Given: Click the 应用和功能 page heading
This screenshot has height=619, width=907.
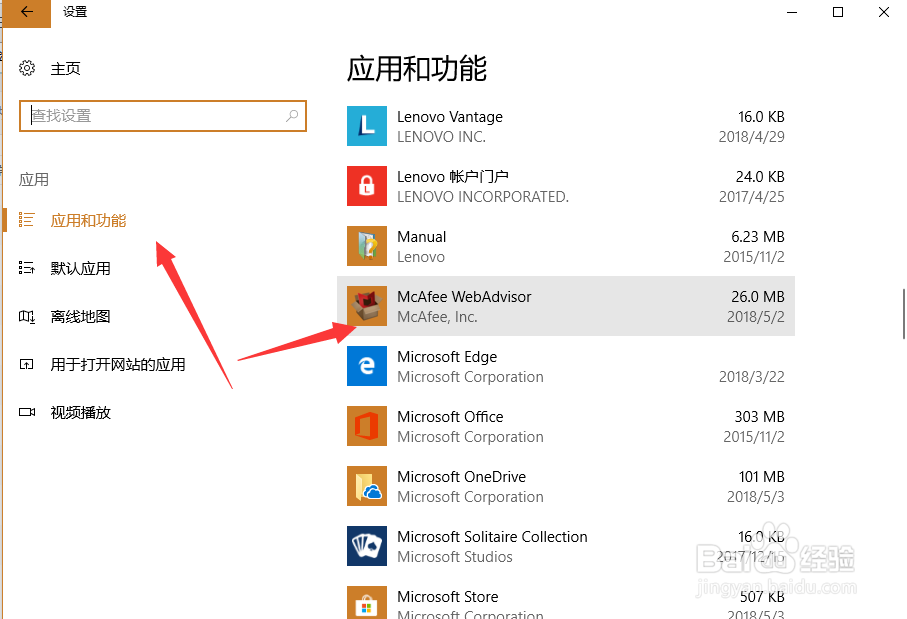Looking at the screenshot, I should coord(416,69).
